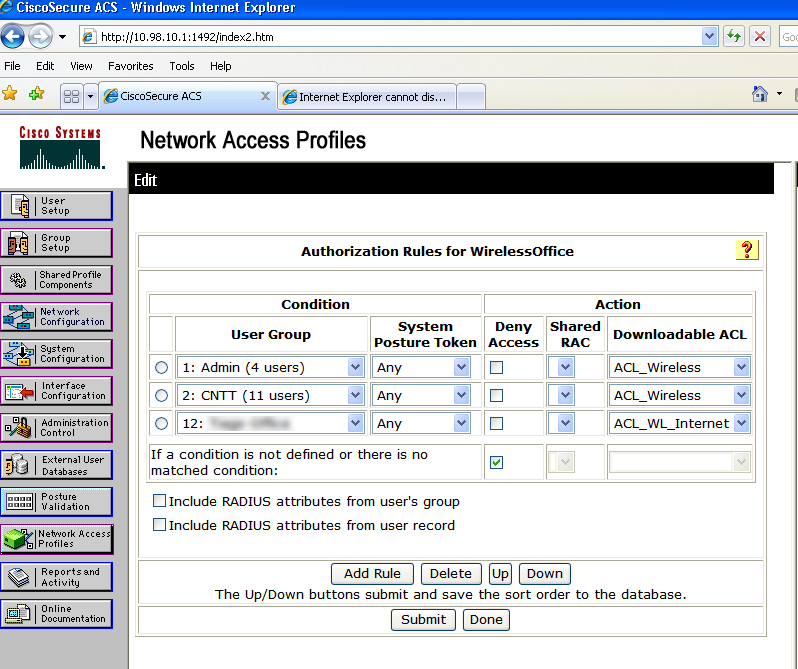Open User Setup from the sidebar

tap(56, 206)
